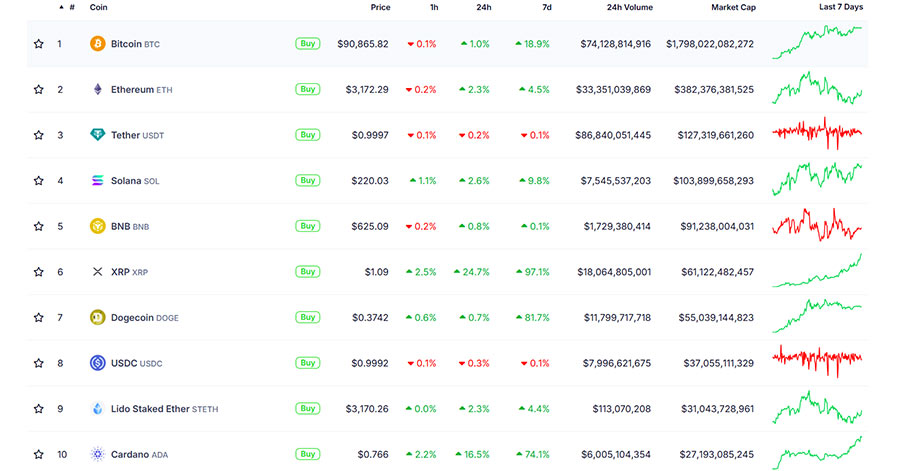The image size is (900, 471).
Task: Favorite Lido Staked Ether with its star
Action: 38,408
